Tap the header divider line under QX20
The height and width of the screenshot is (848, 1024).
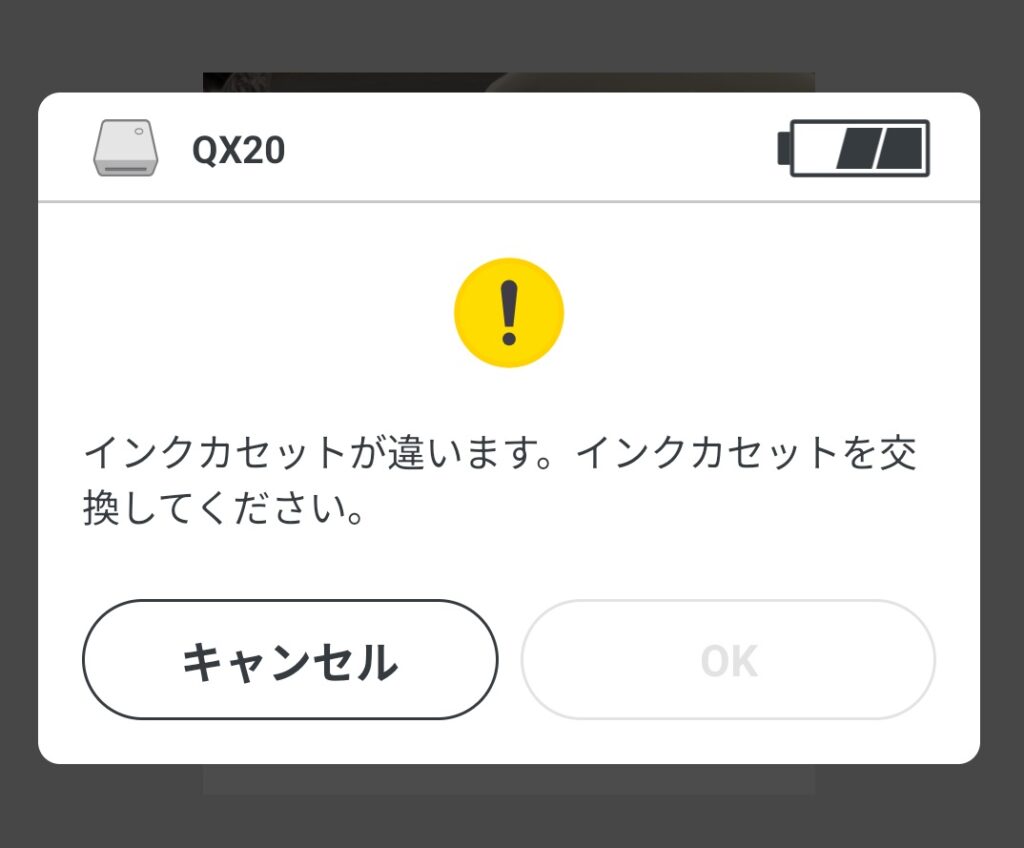[509, 202]
